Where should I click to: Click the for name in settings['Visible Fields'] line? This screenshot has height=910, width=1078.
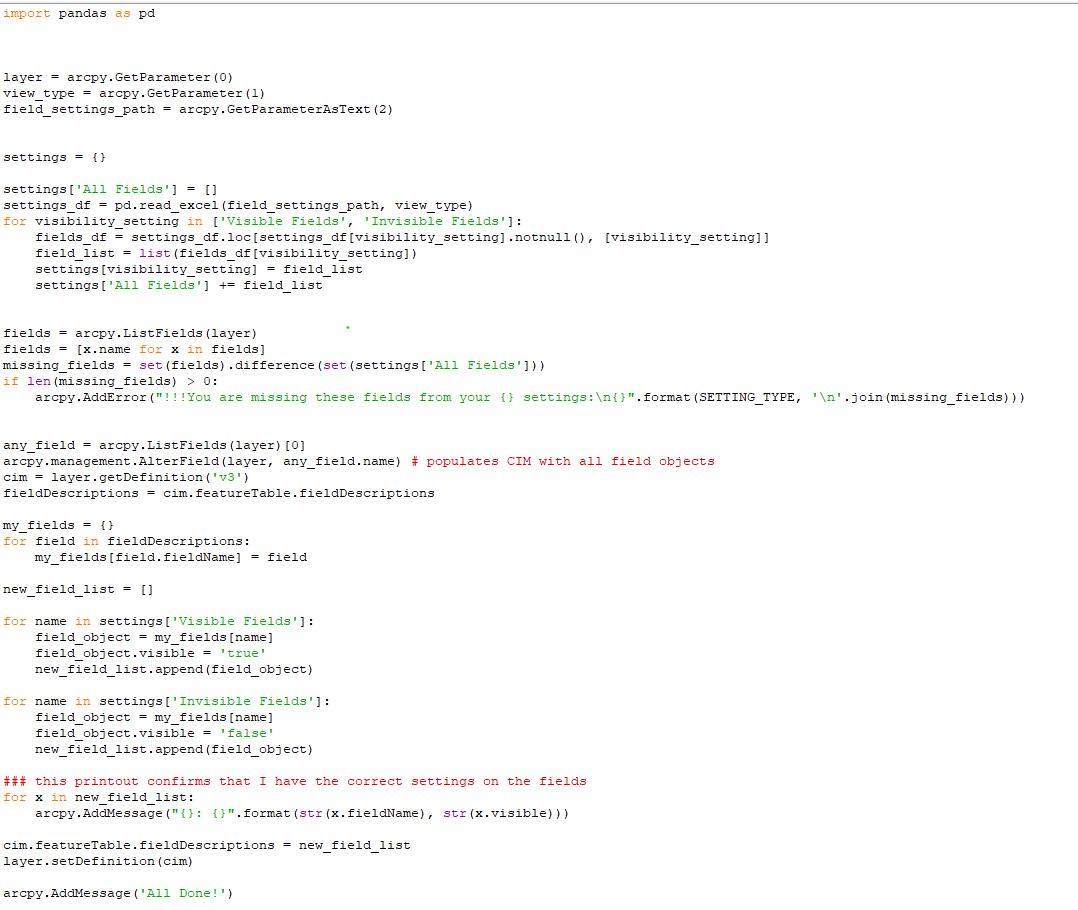pos(158,621)
